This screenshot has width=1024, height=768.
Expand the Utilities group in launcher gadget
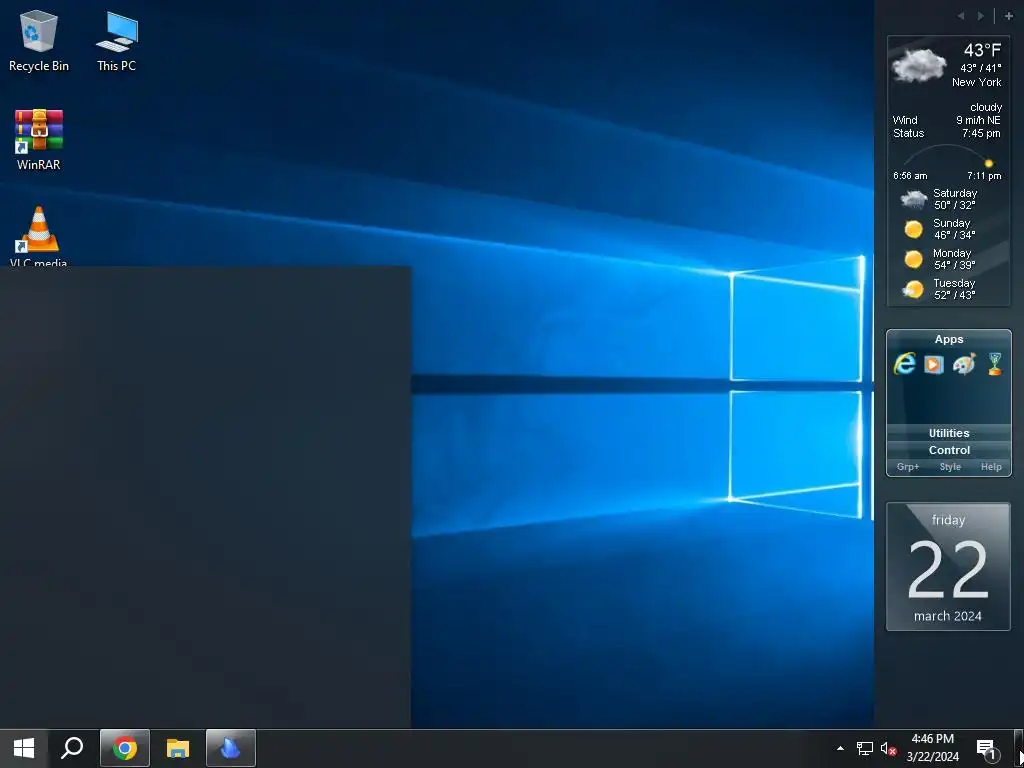tap(949, 433)
